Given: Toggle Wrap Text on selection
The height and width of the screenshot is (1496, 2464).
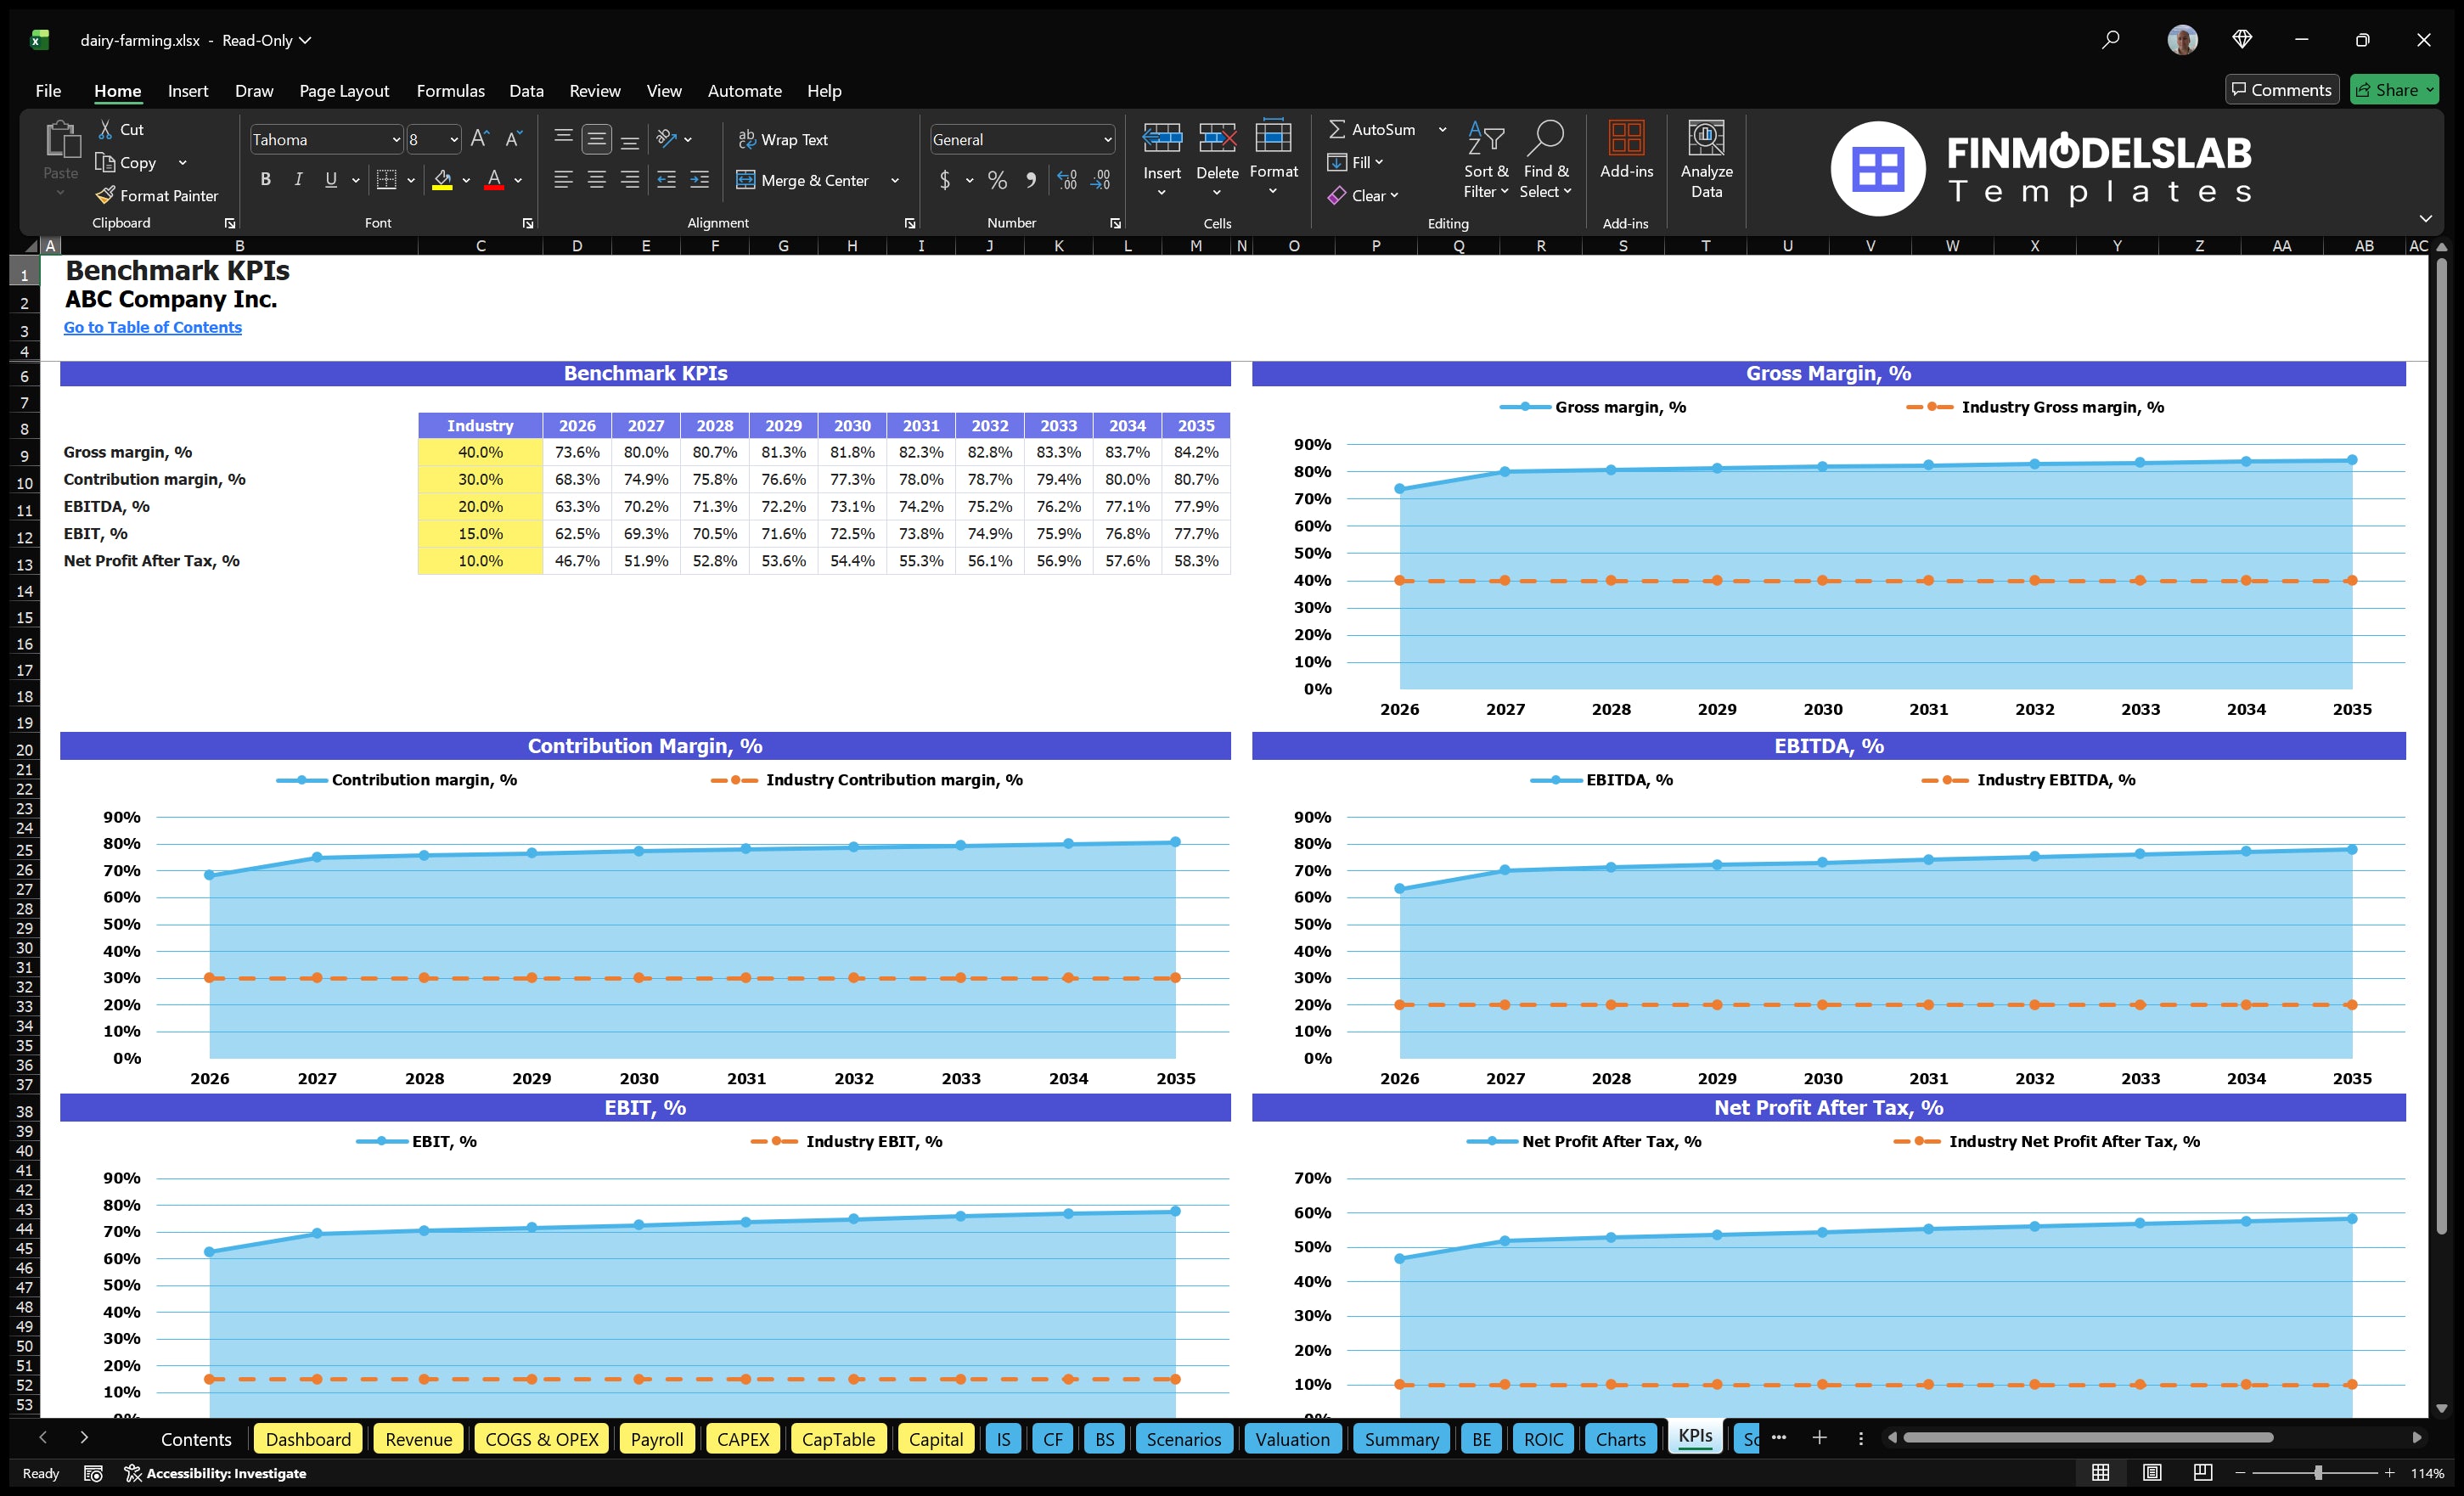Looking at the screenshot, I should (784, 139).
